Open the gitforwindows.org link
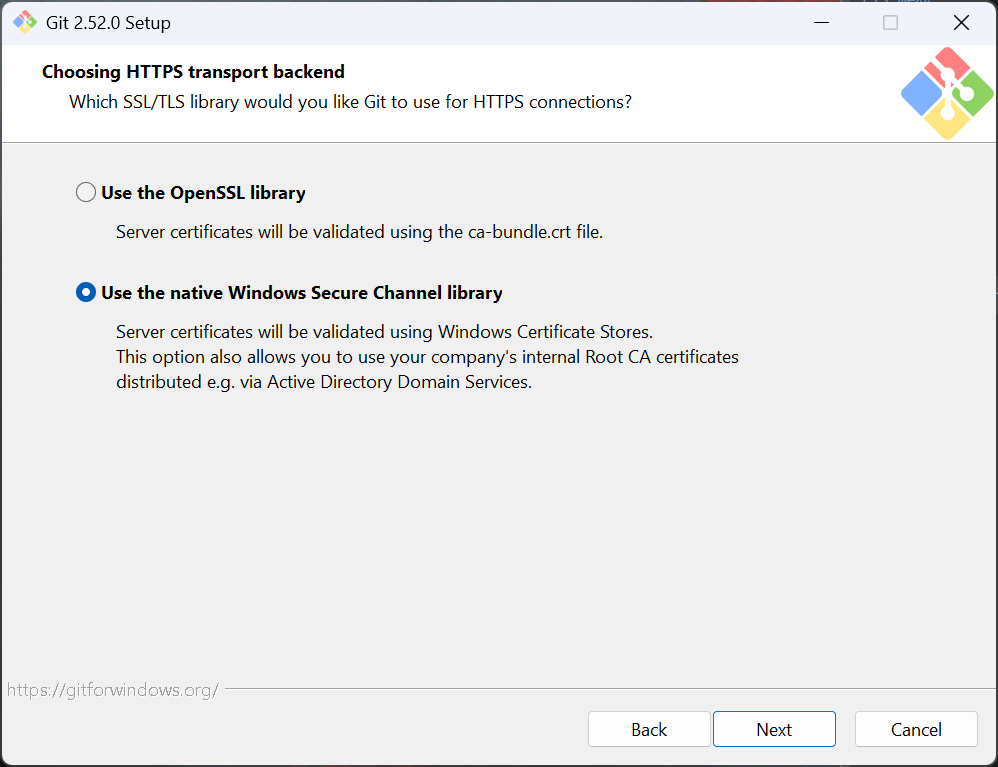Viewport: 998px width, 767px height. click(x=113, y=690)
